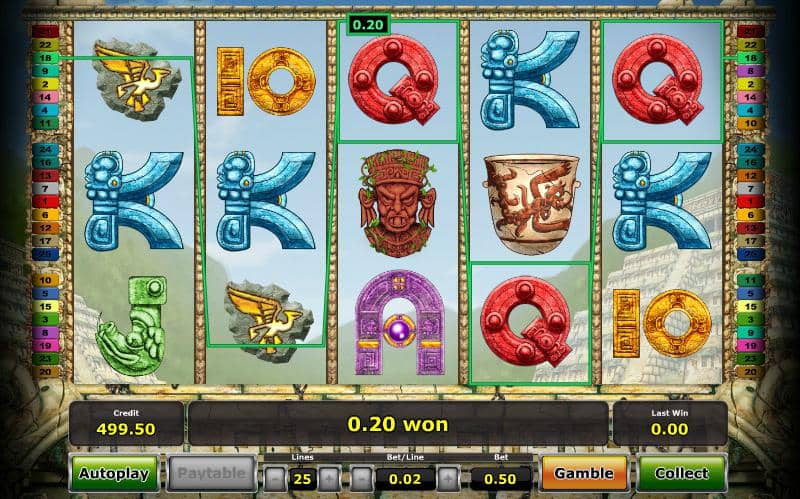This screenshot has width=800, height=499.
Task: Select the painted clay pot symbol
Action: coord(531,203)
